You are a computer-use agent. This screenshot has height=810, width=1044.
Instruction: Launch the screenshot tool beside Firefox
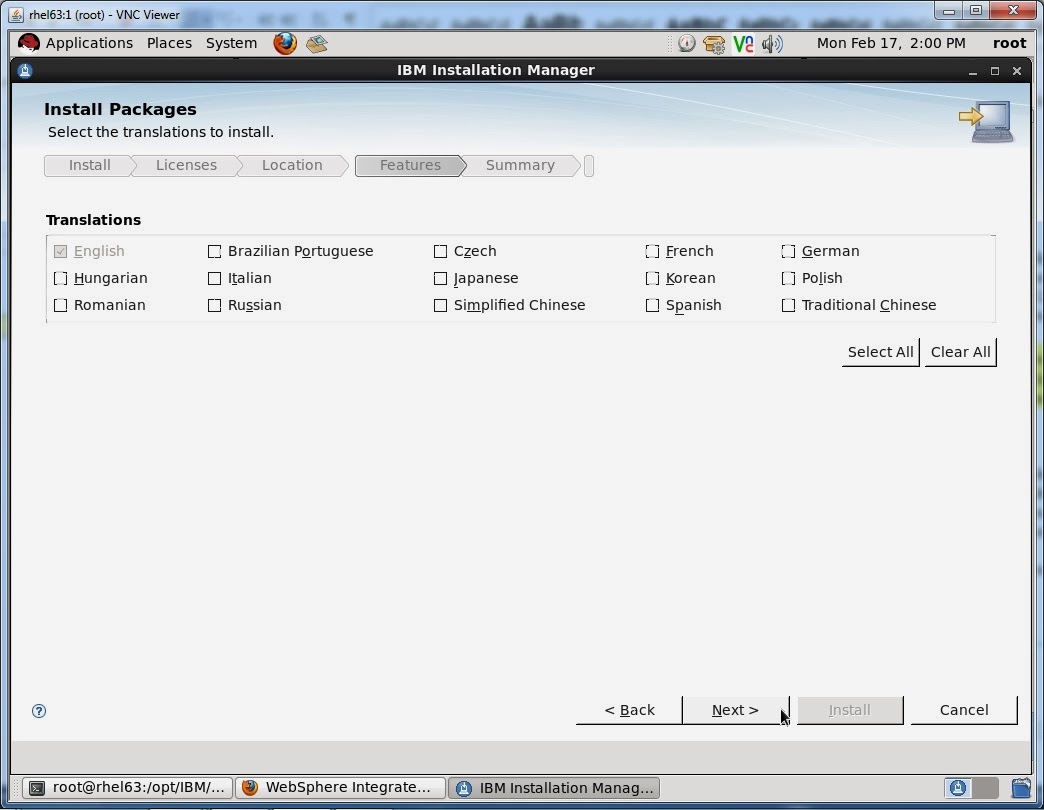(x=317, y=43)
